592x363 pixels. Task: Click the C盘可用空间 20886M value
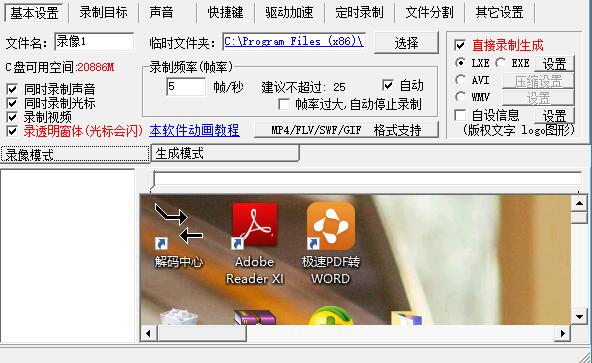[95, 68]
